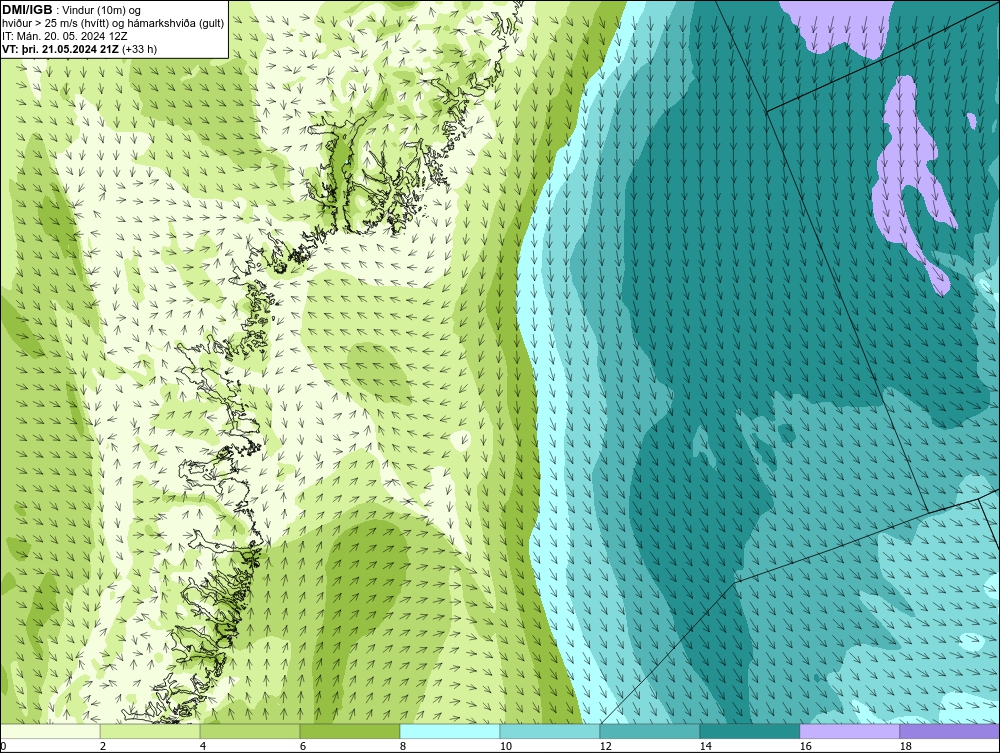Click the valid time VT line
1000x753 pixels.
tap(79, 48)
